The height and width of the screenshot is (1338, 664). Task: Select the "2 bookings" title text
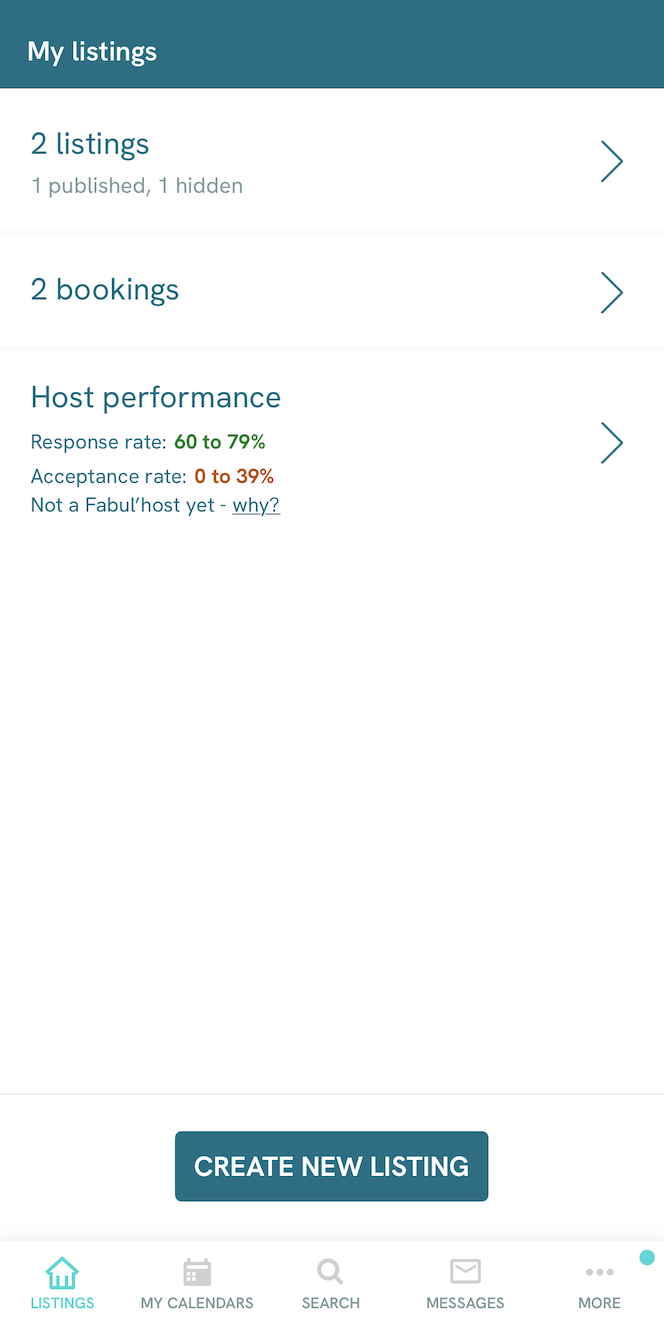105,290
